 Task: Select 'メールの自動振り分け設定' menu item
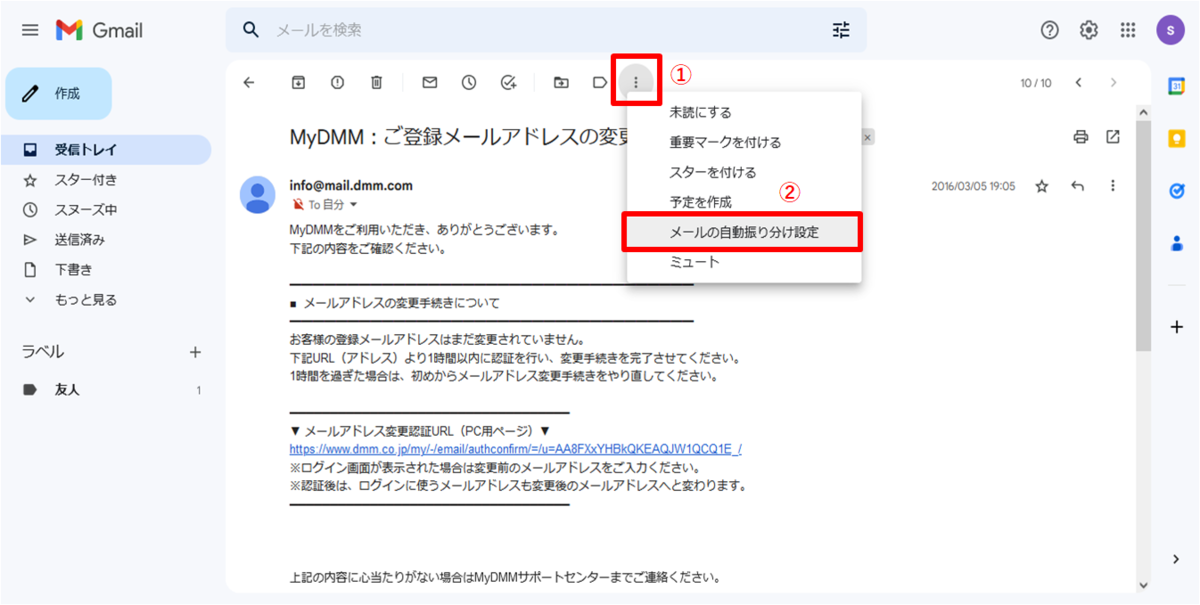[x=744, y=232]
